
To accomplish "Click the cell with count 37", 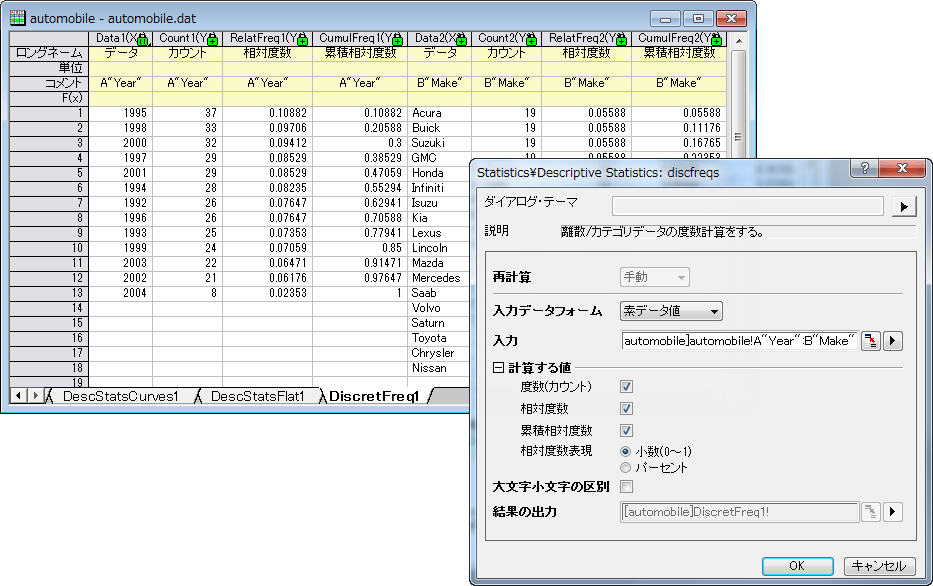I will pos(187,113).
